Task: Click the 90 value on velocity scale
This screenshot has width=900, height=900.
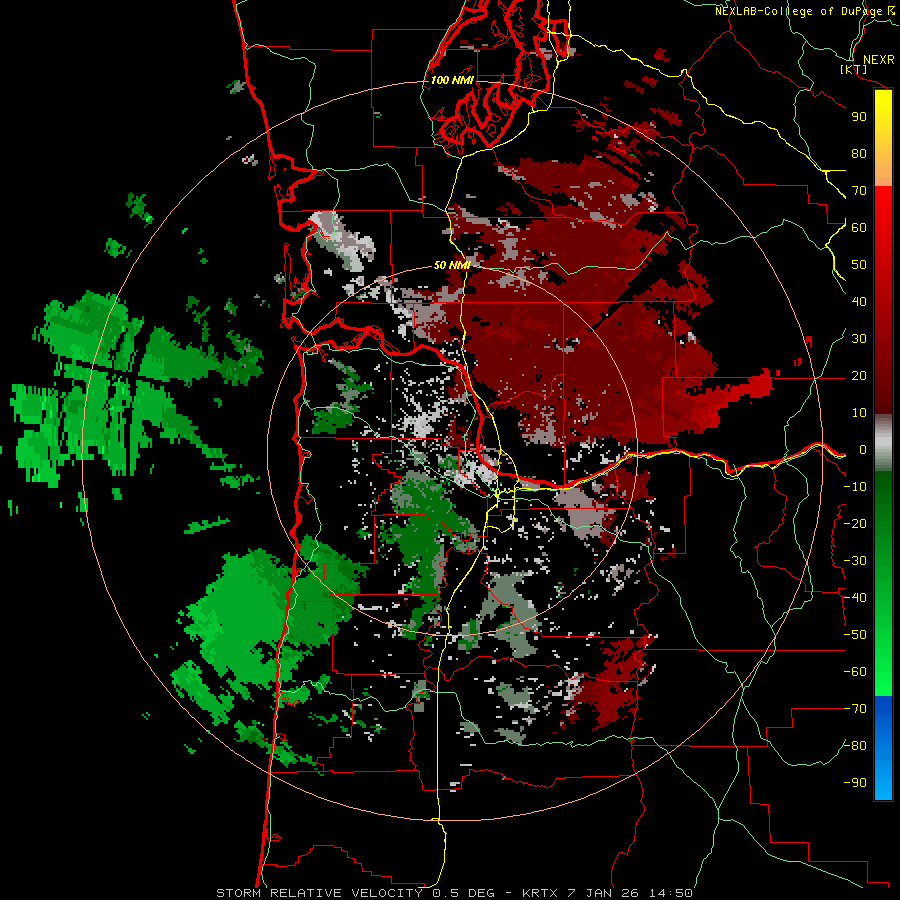Action: coord(859,117)
